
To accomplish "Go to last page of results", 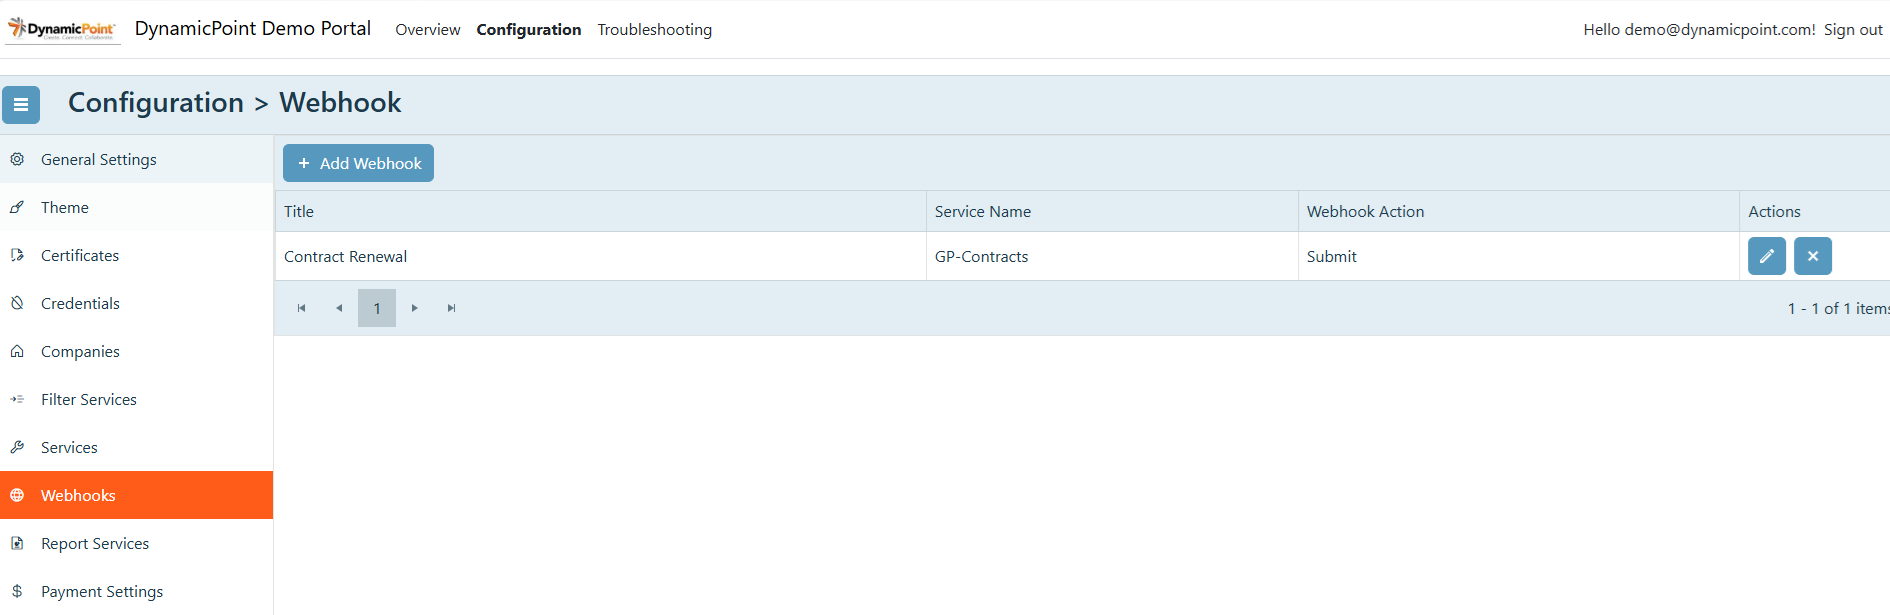I will pos(451,308).
